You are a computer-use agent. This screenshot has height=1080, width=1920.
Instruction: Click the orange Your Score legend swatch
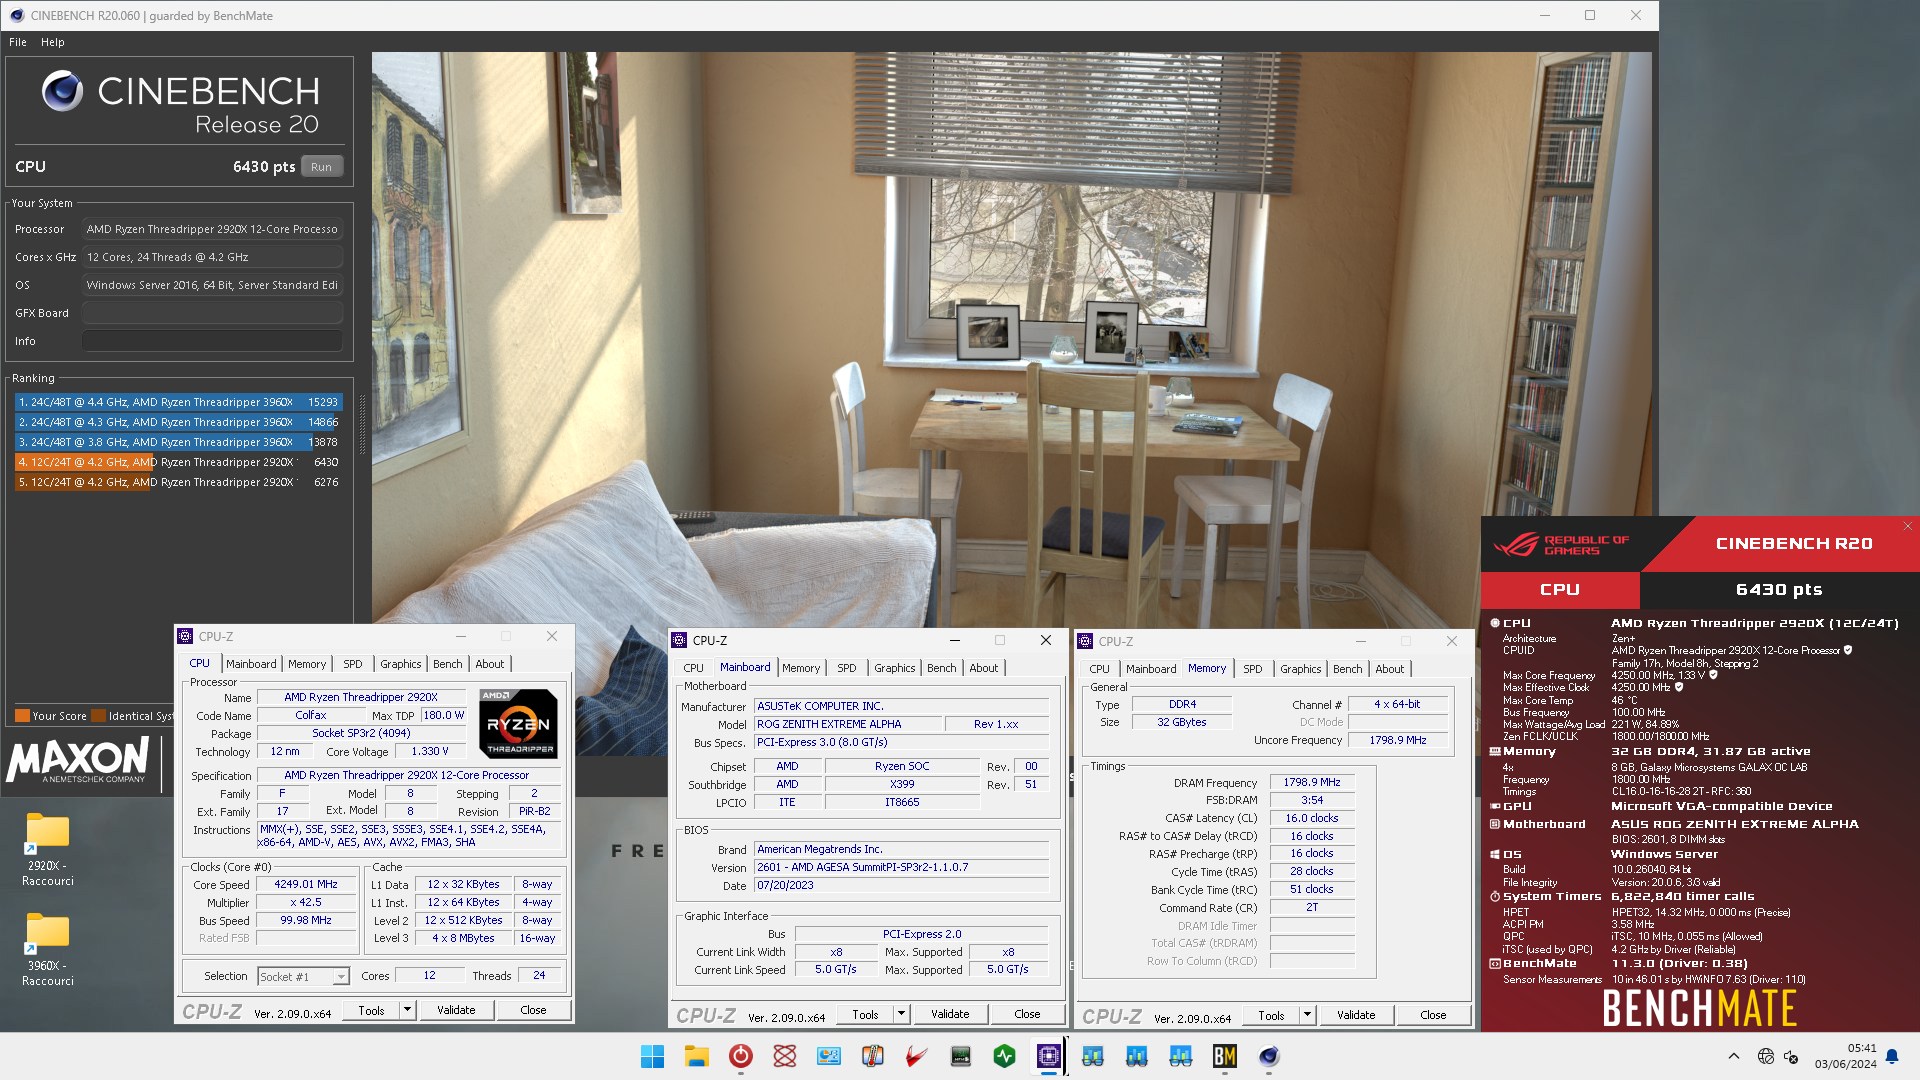(x=22, y=716)
